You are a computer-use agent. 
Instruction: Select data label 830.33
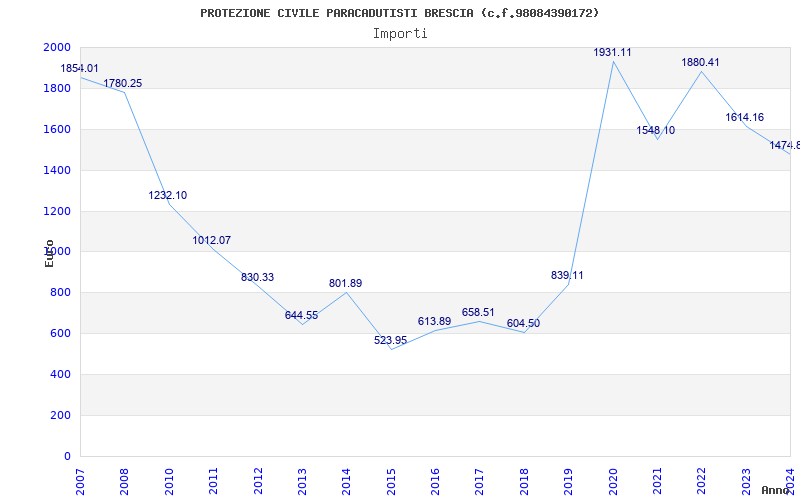point(257,277)
